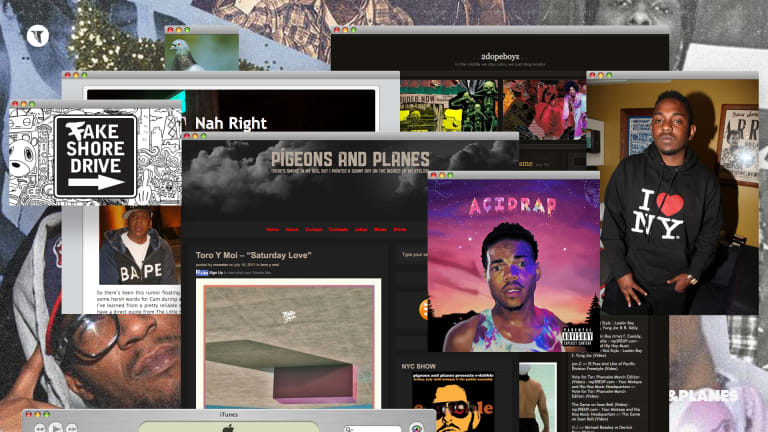Open the red artwork thumbnail on 2dopeboyz
Image resolution: width=768 pixels, height=432 pixels.
[x=544, y=110]
